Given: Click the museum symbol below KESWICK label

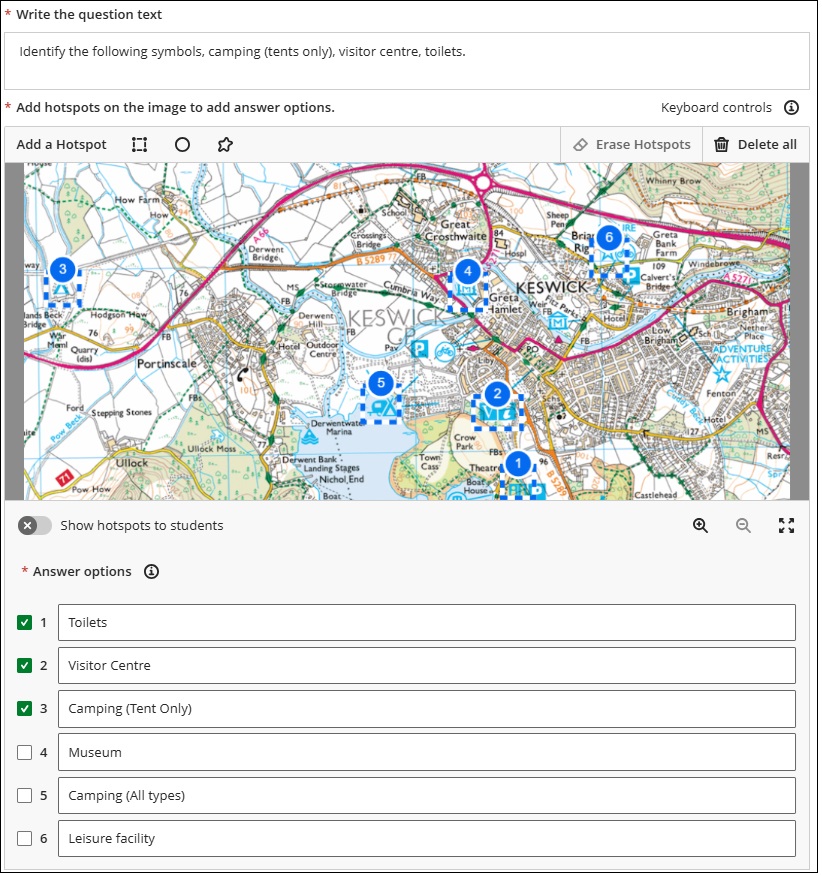Looking at the screenshot, I should click(x=558, y=321).
